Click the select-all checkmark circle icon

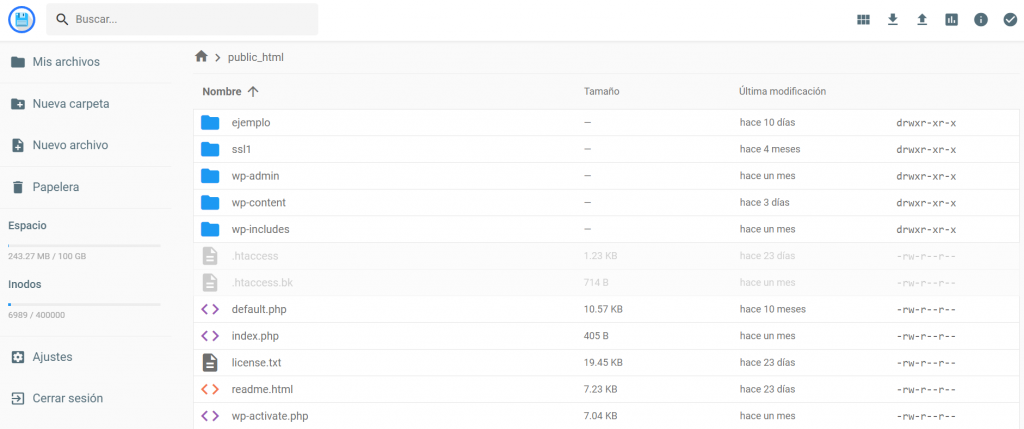click(1010, 19)
